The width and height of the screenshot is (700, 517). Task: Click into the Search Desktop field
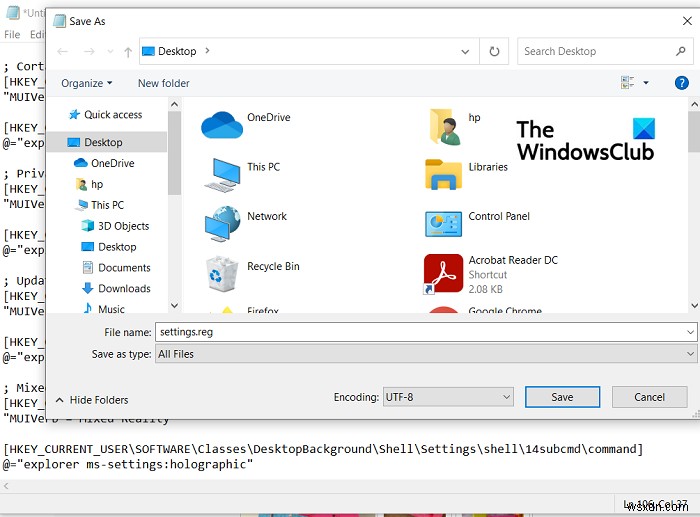click(605, 51)
